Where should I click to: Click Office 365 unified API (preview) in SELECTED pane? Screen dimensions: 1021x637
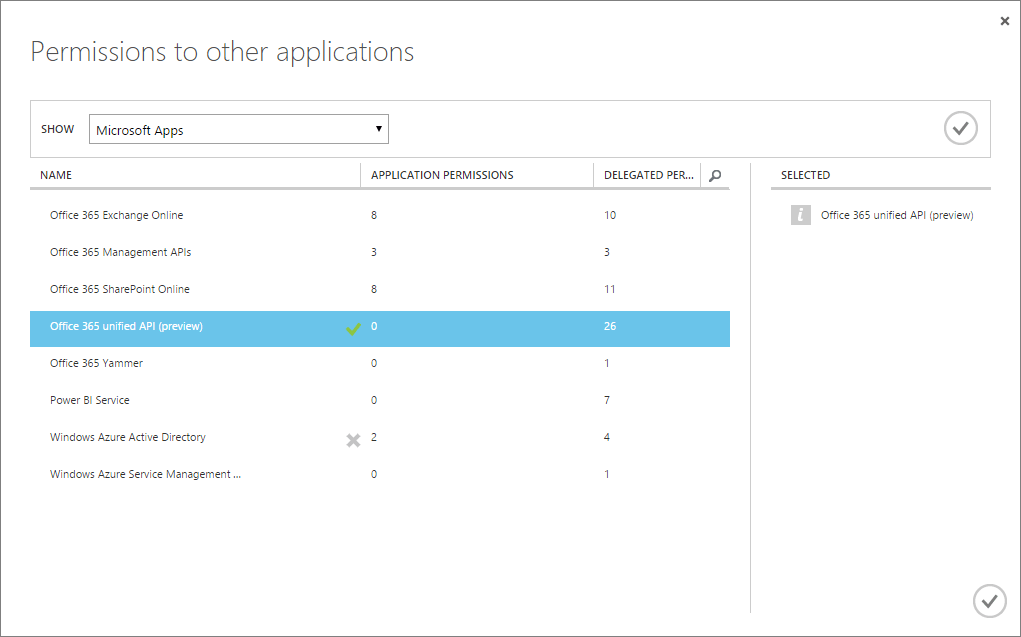897,215
